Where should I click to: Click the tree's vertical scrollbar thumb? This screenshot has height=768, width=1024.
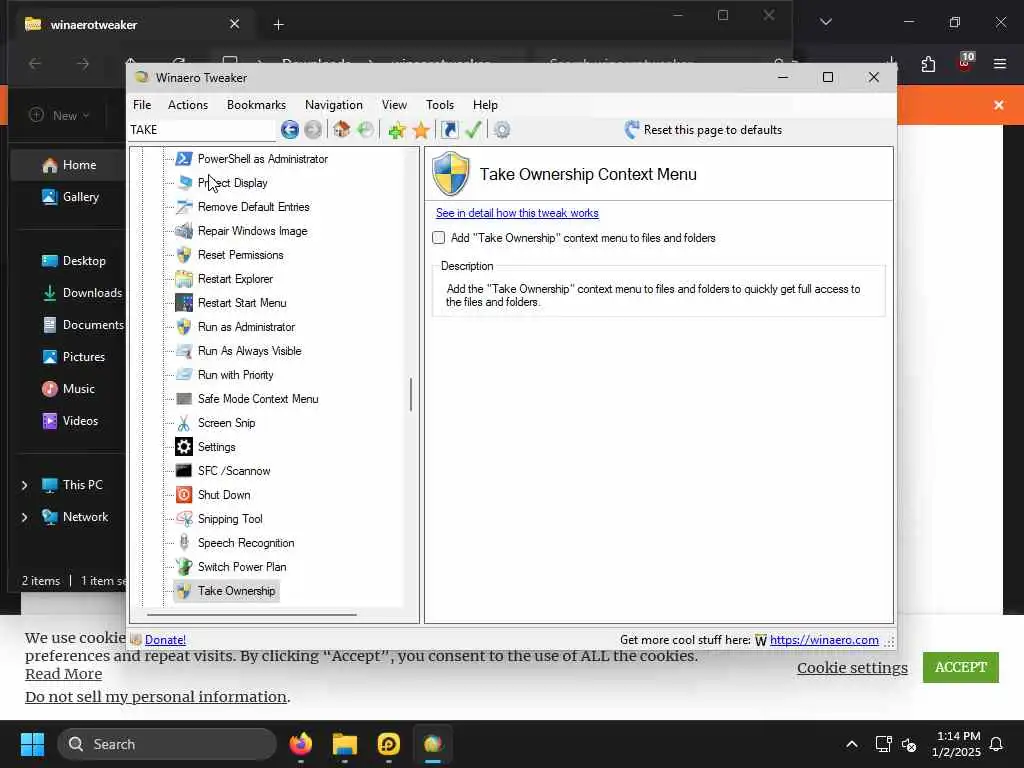(x=411, y=394)
